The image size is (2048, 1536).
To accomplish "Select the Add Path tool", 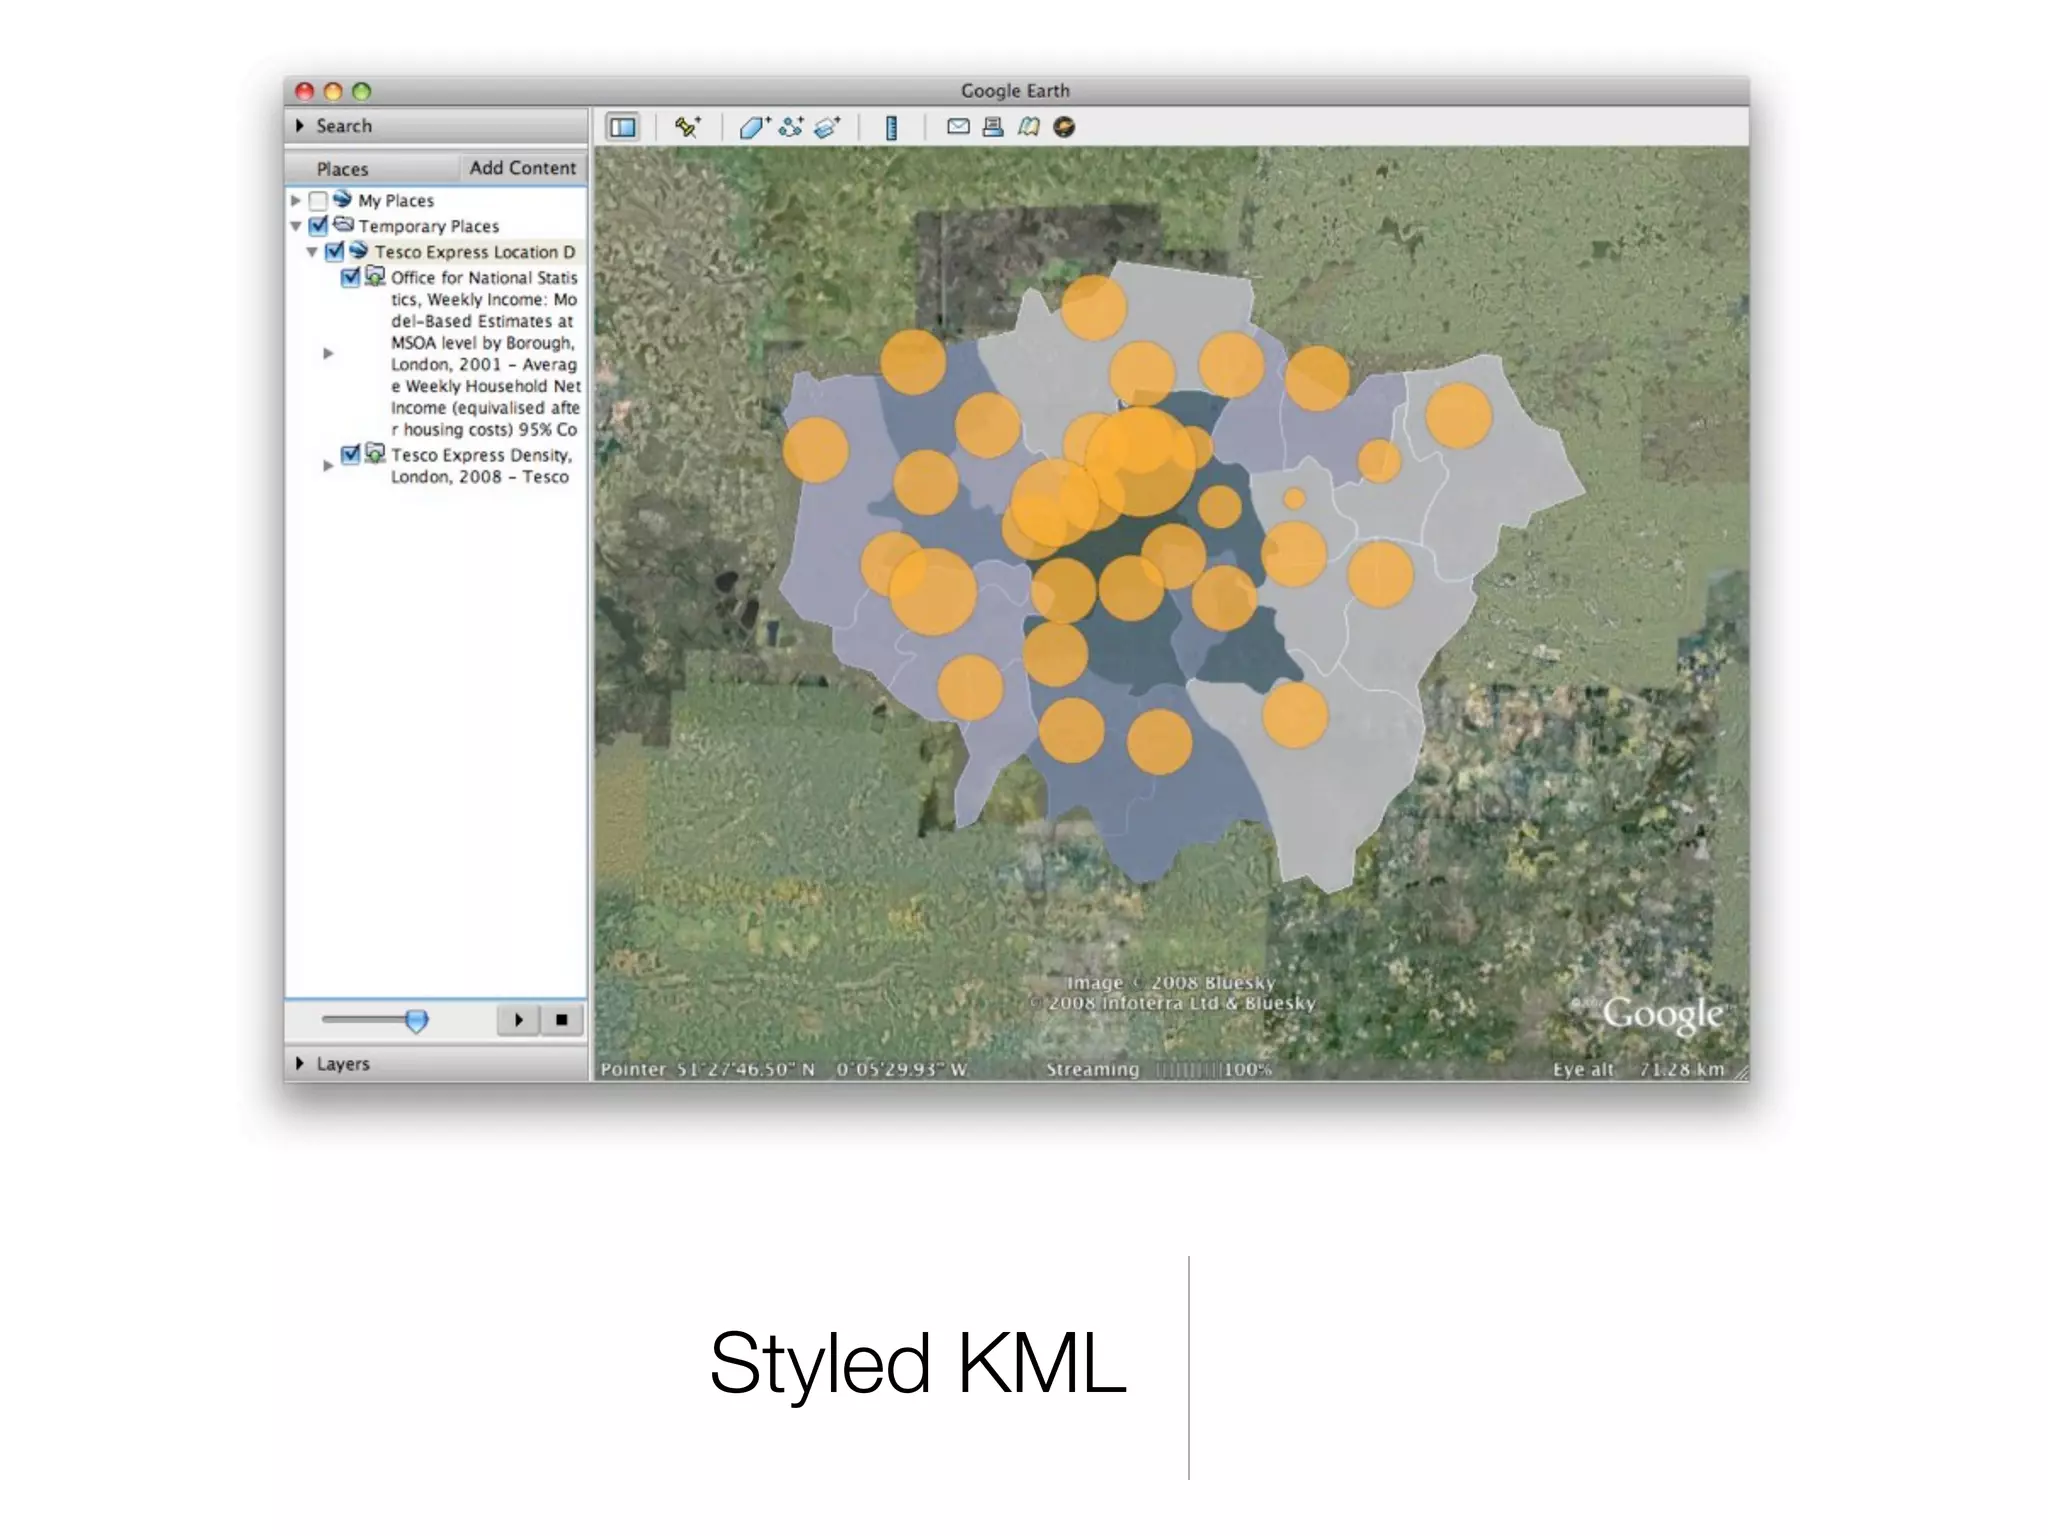I will pos(791,127).
